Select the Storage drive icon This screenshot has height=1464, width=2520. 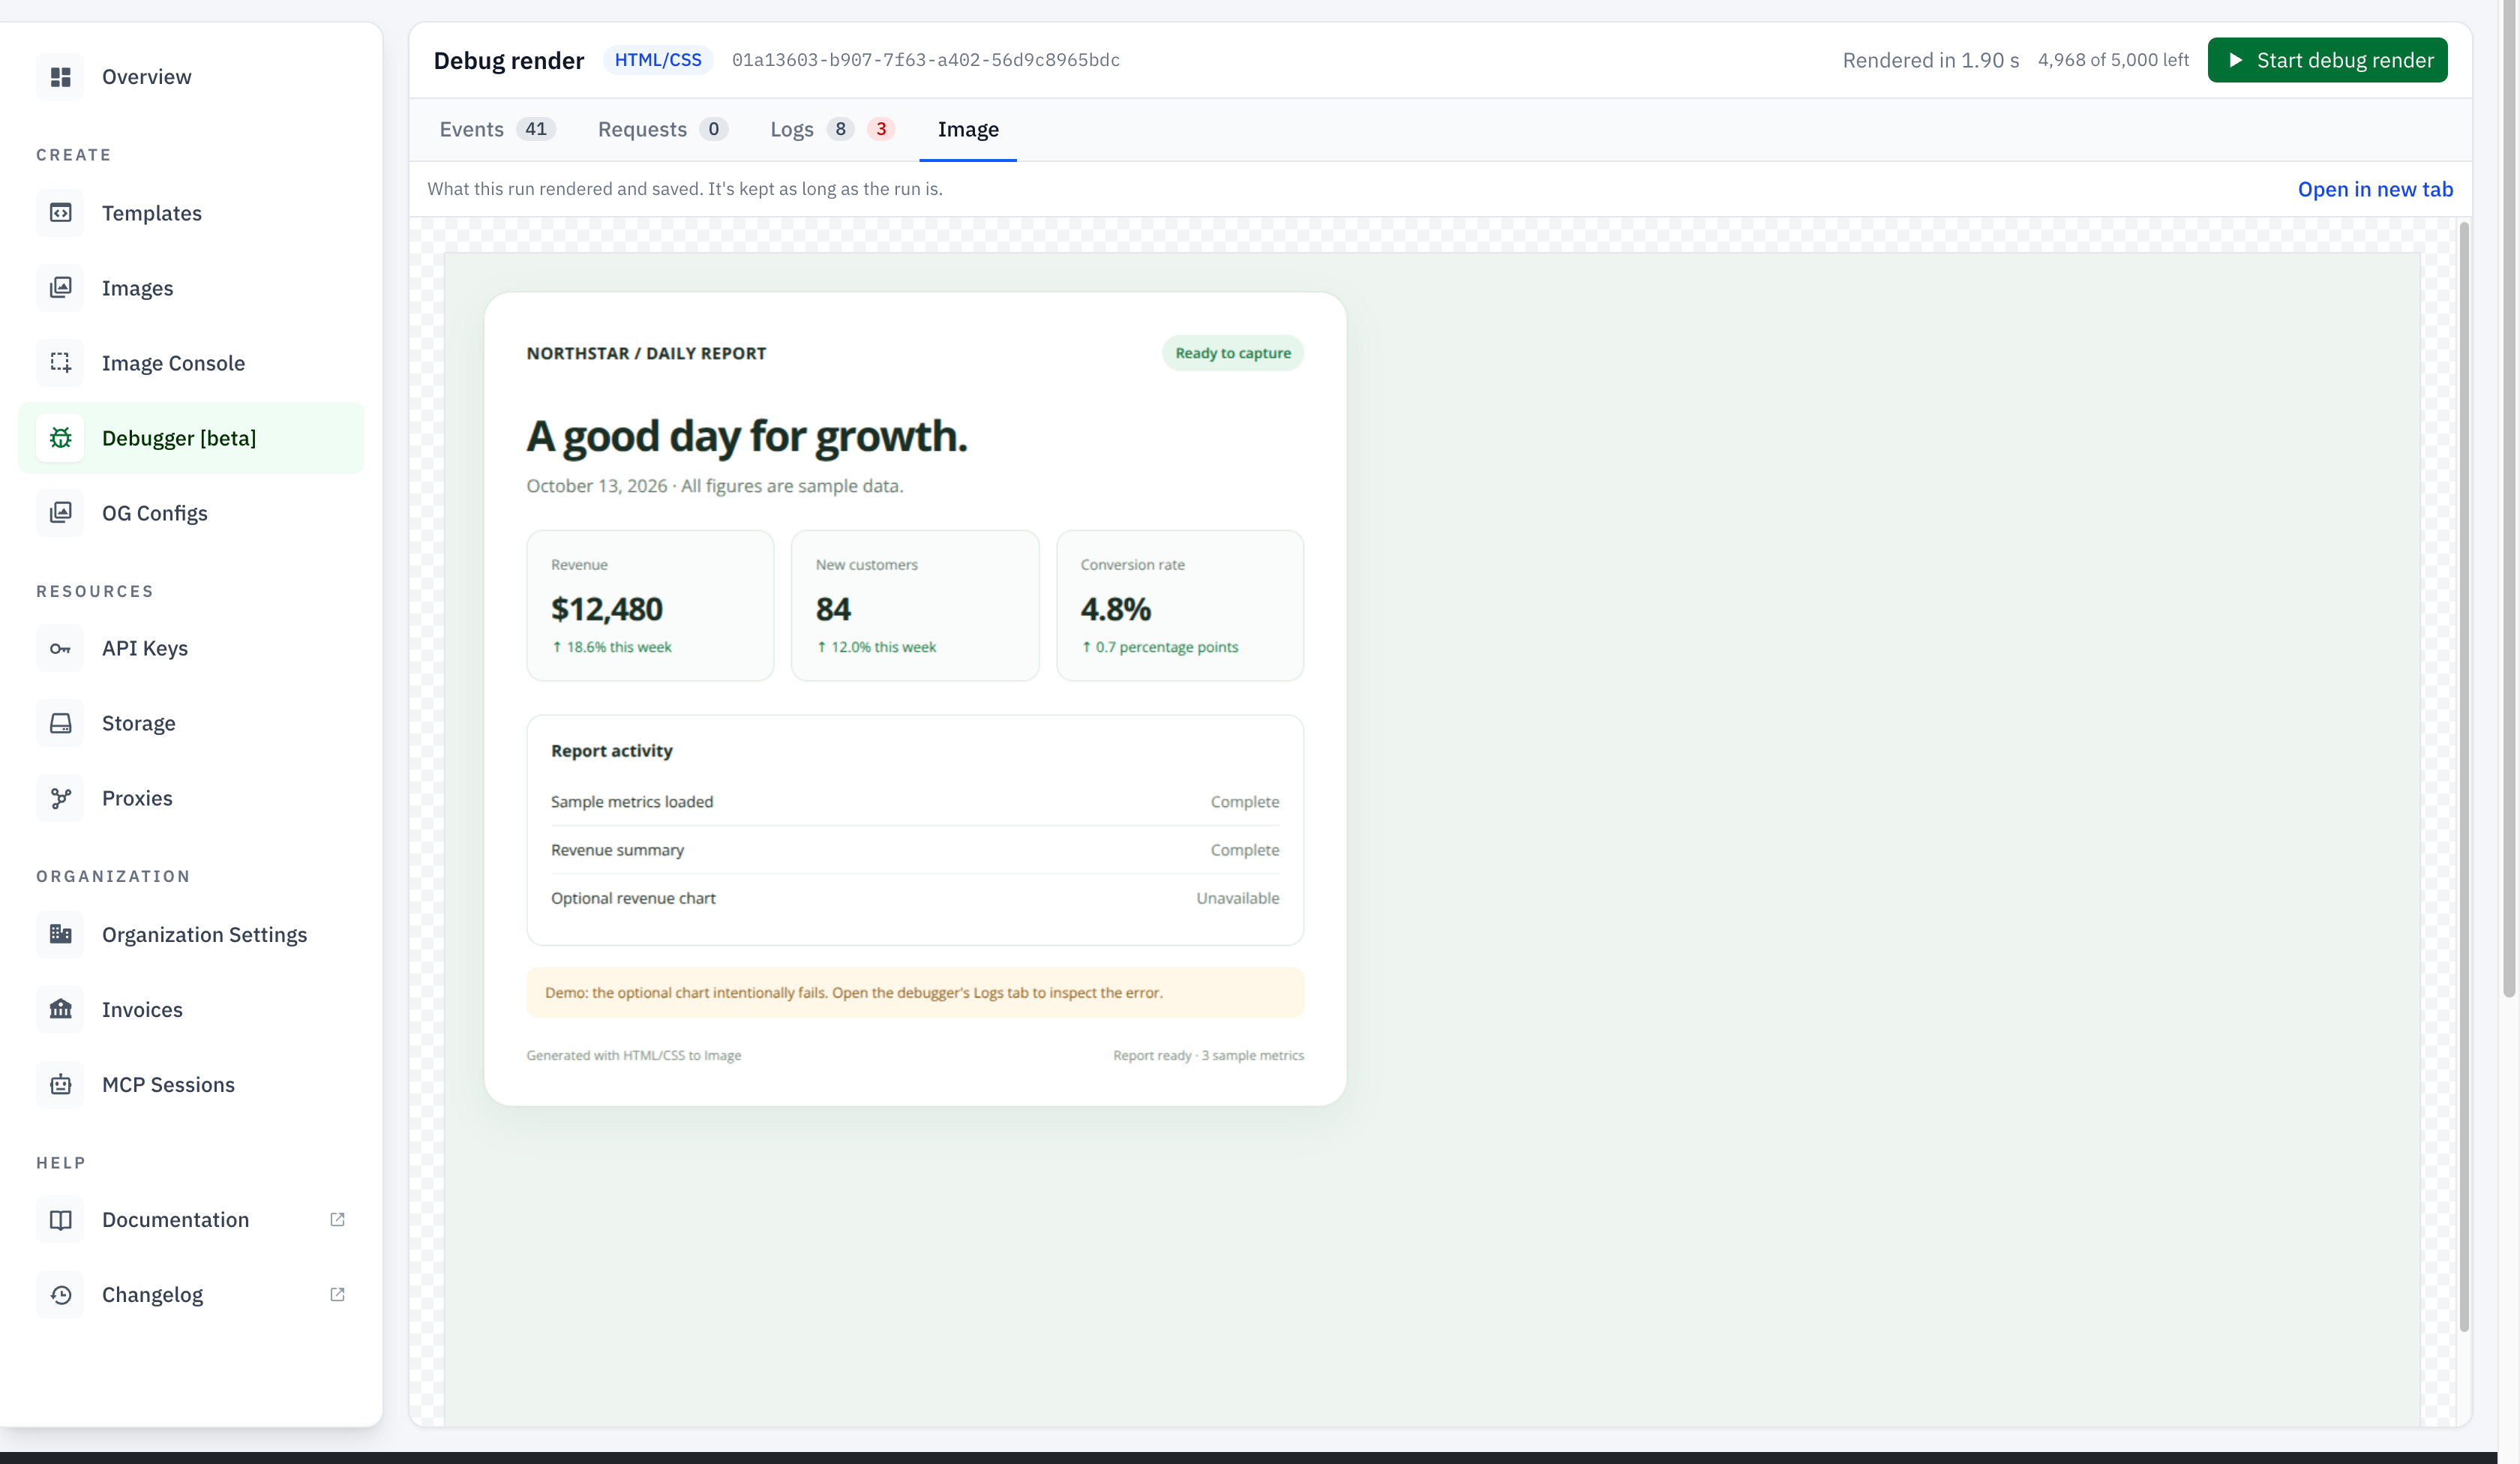[60, 723]
